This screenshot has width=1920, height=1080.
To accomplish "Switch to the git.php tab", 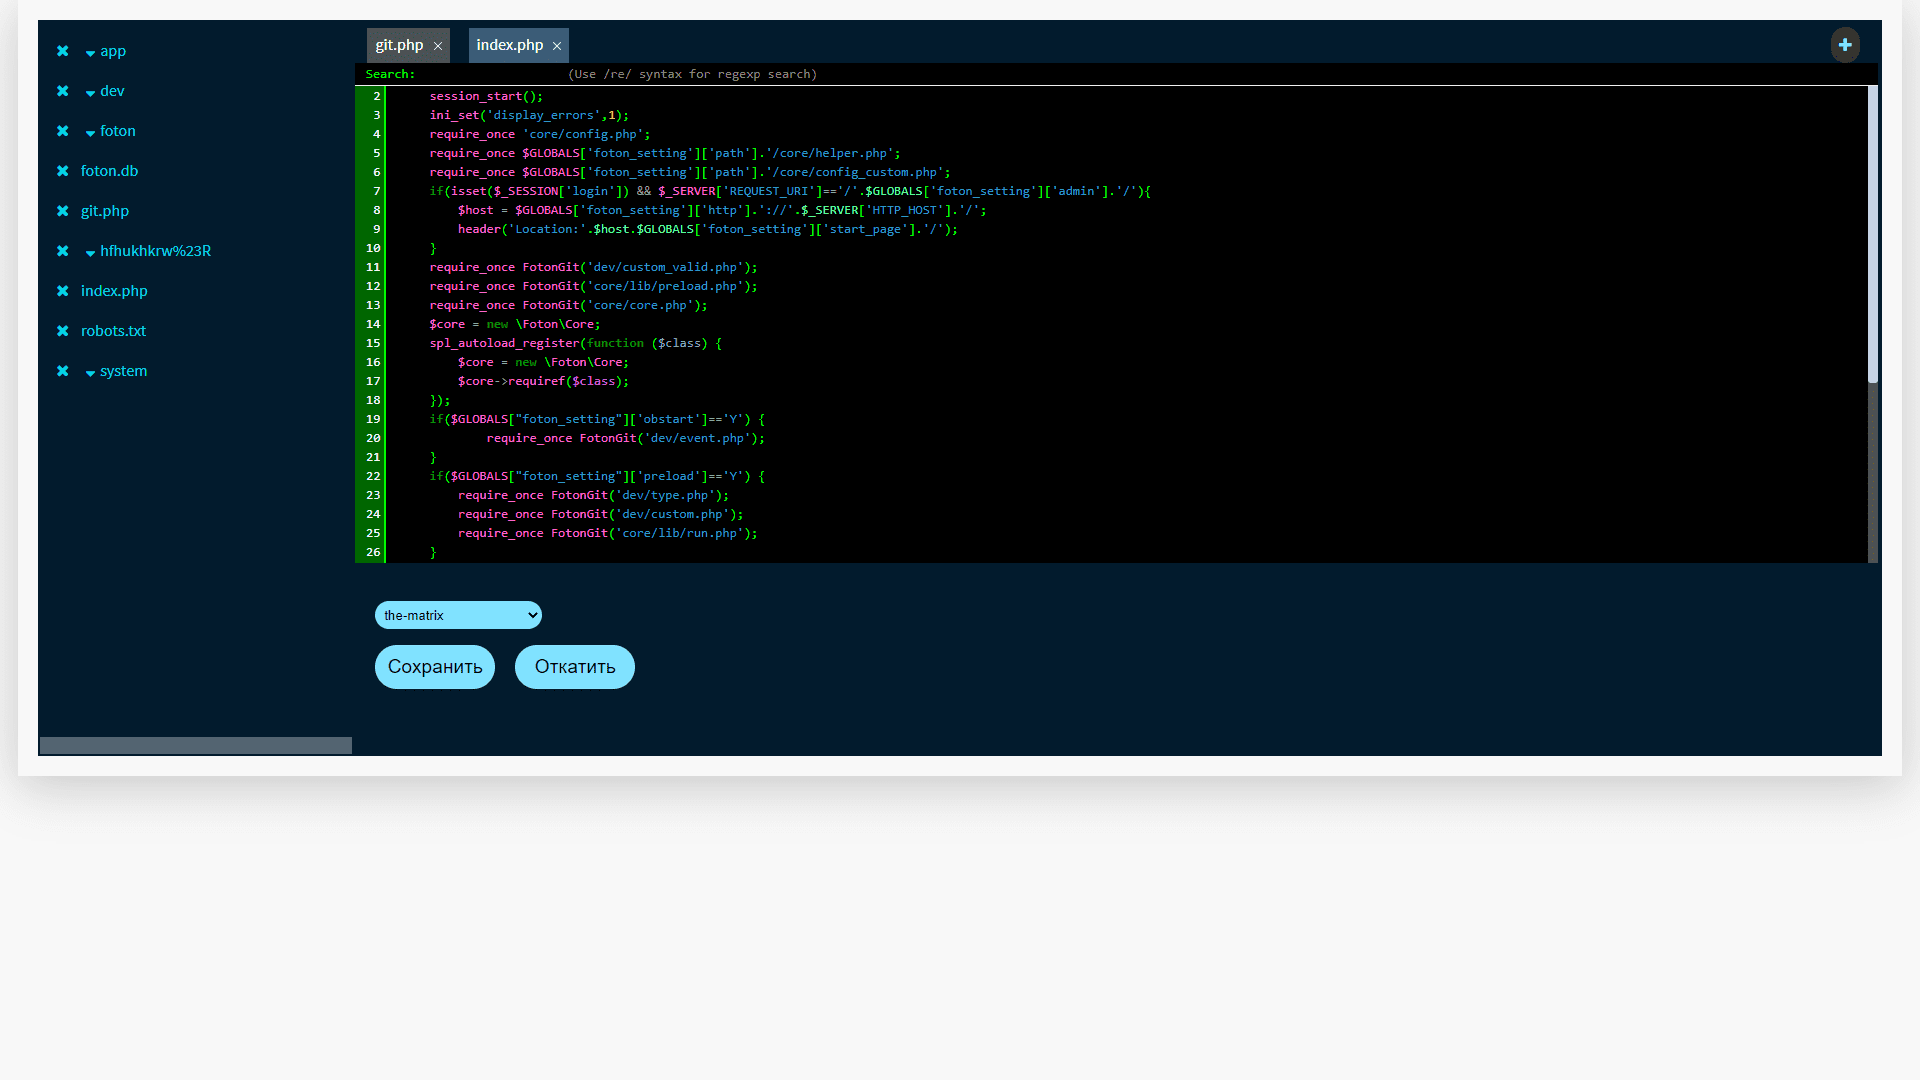I will (x=399, y=45).
